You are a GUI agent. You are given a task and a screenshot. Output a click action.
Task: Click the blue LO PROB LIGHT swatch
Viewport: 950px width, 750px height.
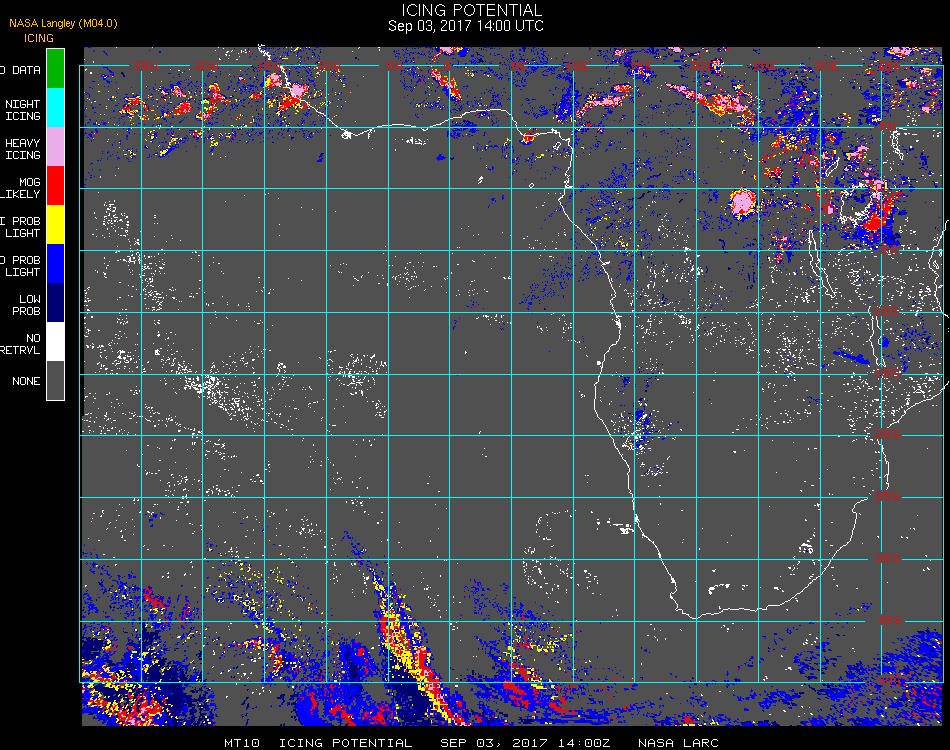[x=55, y=264]
